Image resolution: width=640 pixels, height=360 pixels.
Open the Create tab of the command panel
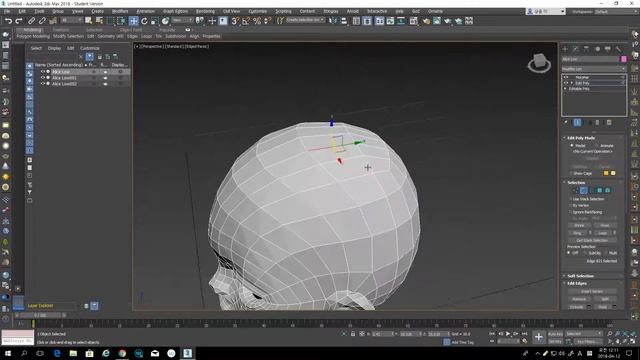(565, 49)
